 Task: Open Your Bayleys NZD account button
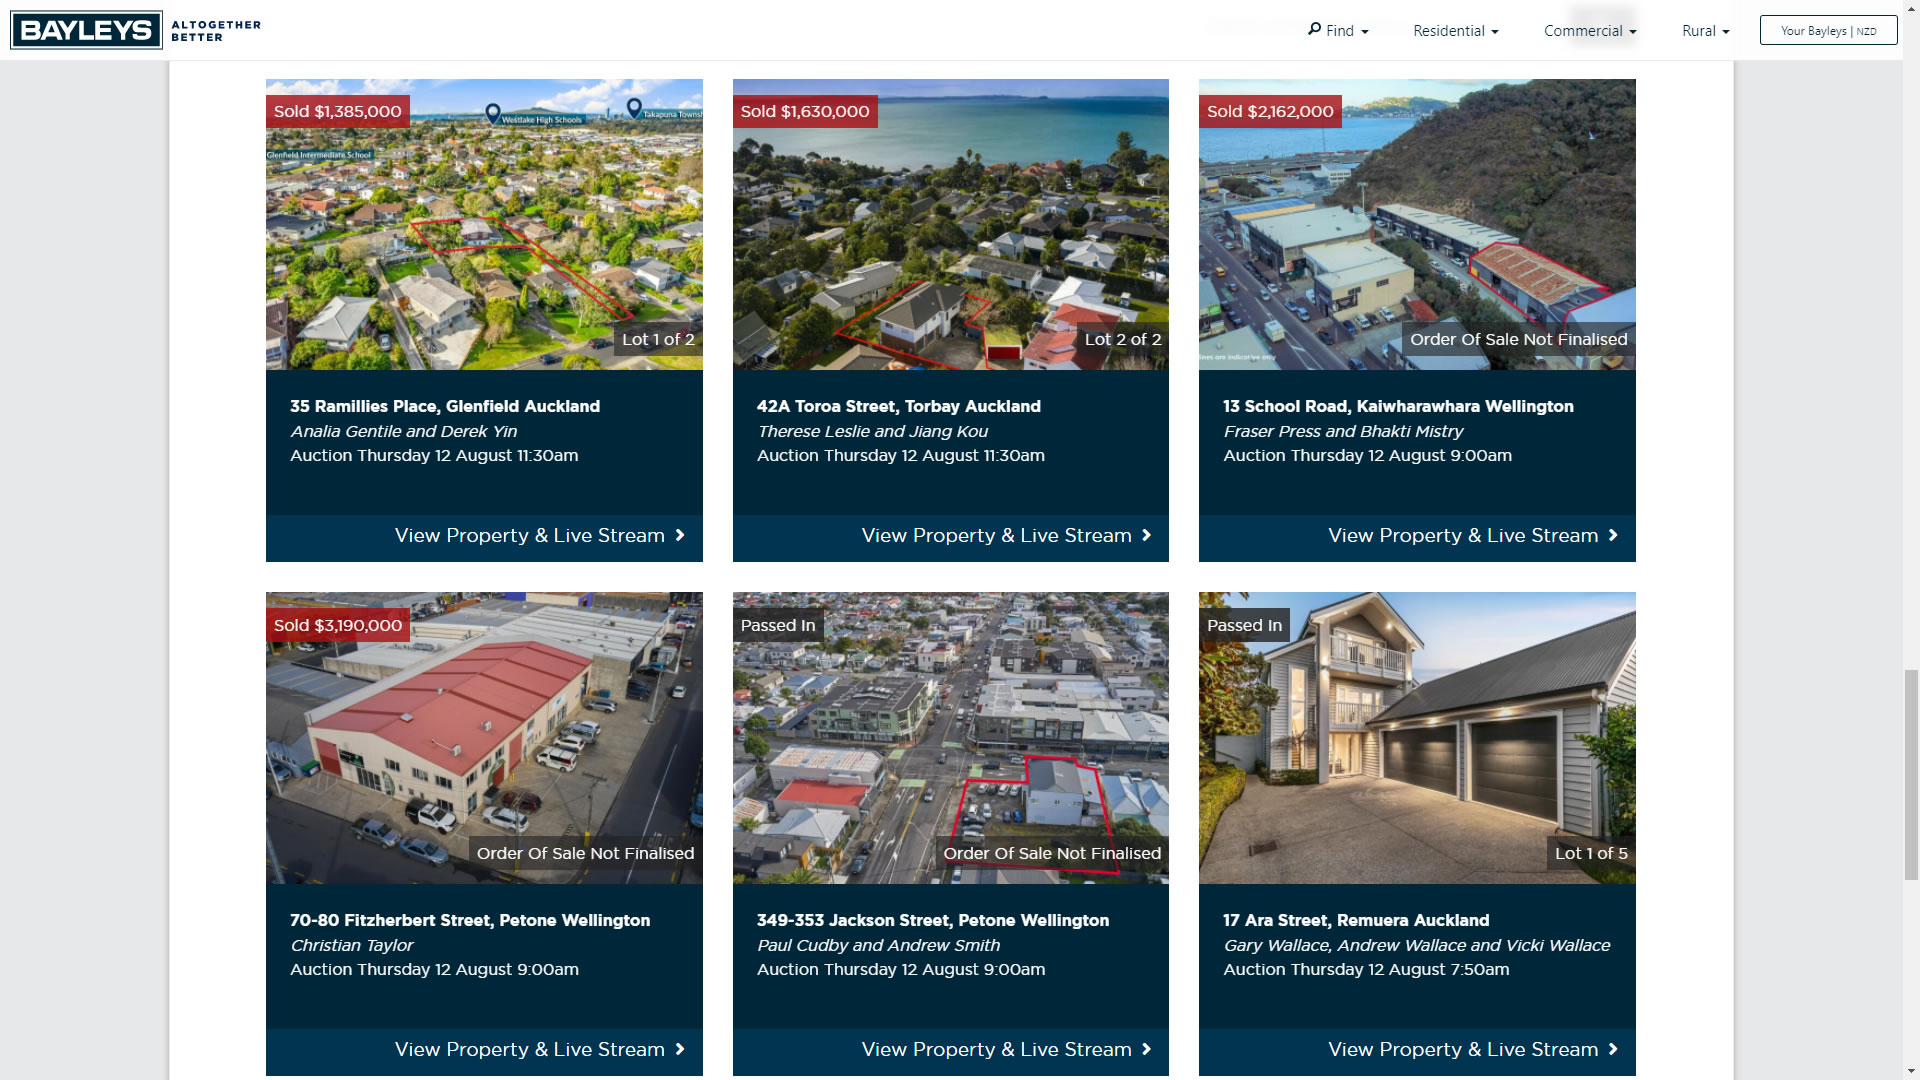click(1828, 31)
